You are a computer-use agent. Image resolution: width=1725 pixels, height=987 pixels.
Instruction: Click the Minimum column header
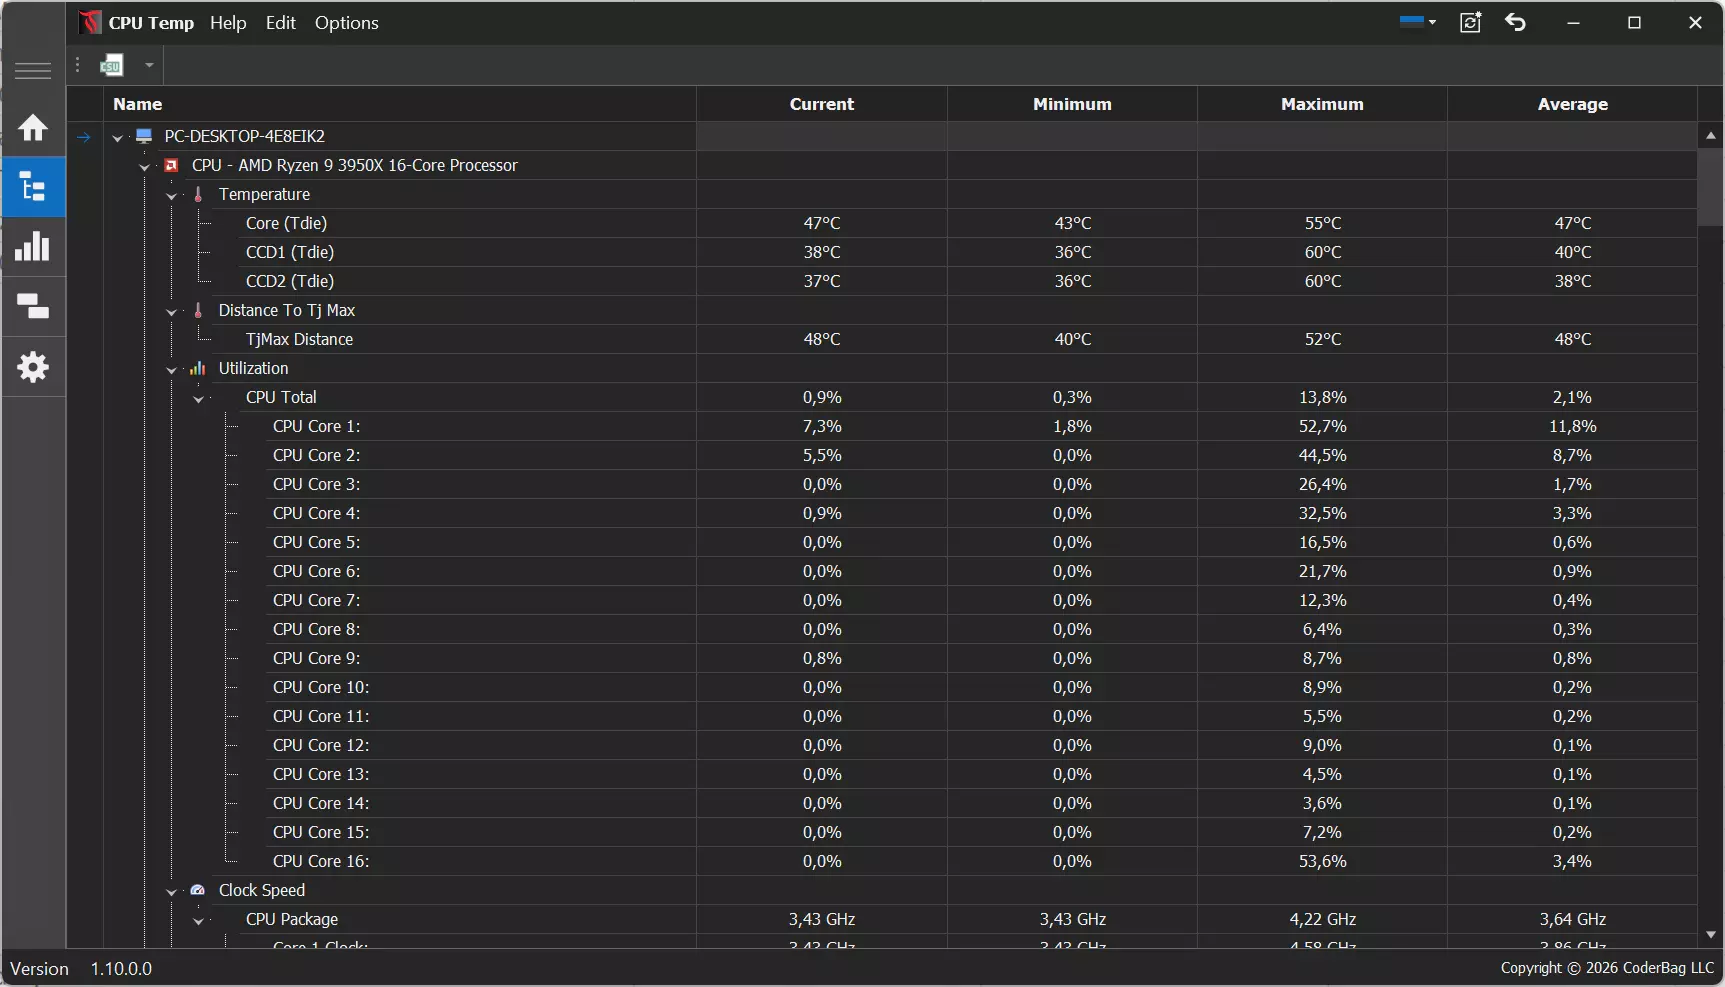point(1072,104)
